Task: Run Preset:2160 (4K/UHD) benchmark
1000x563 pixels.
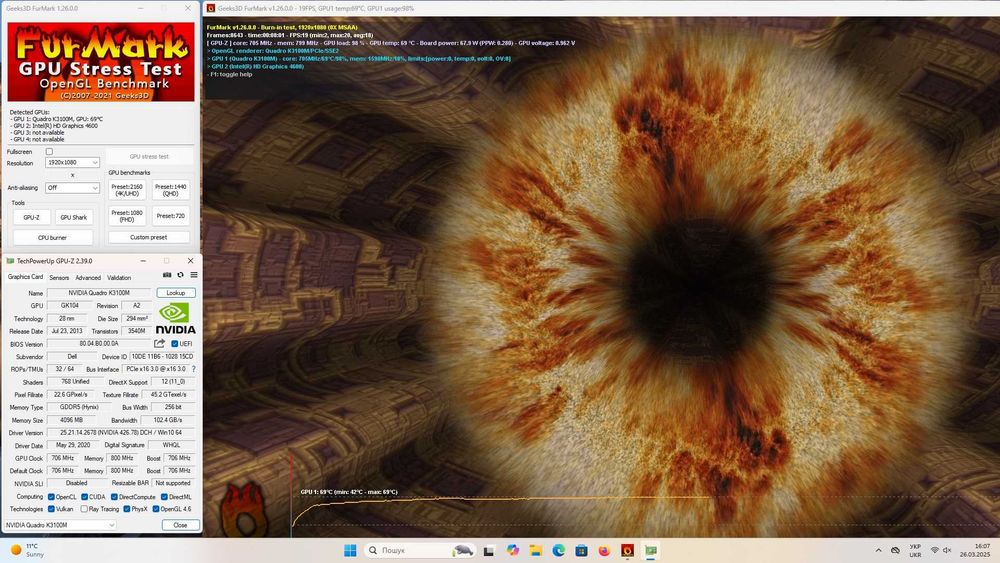Action: pos(127,190)
